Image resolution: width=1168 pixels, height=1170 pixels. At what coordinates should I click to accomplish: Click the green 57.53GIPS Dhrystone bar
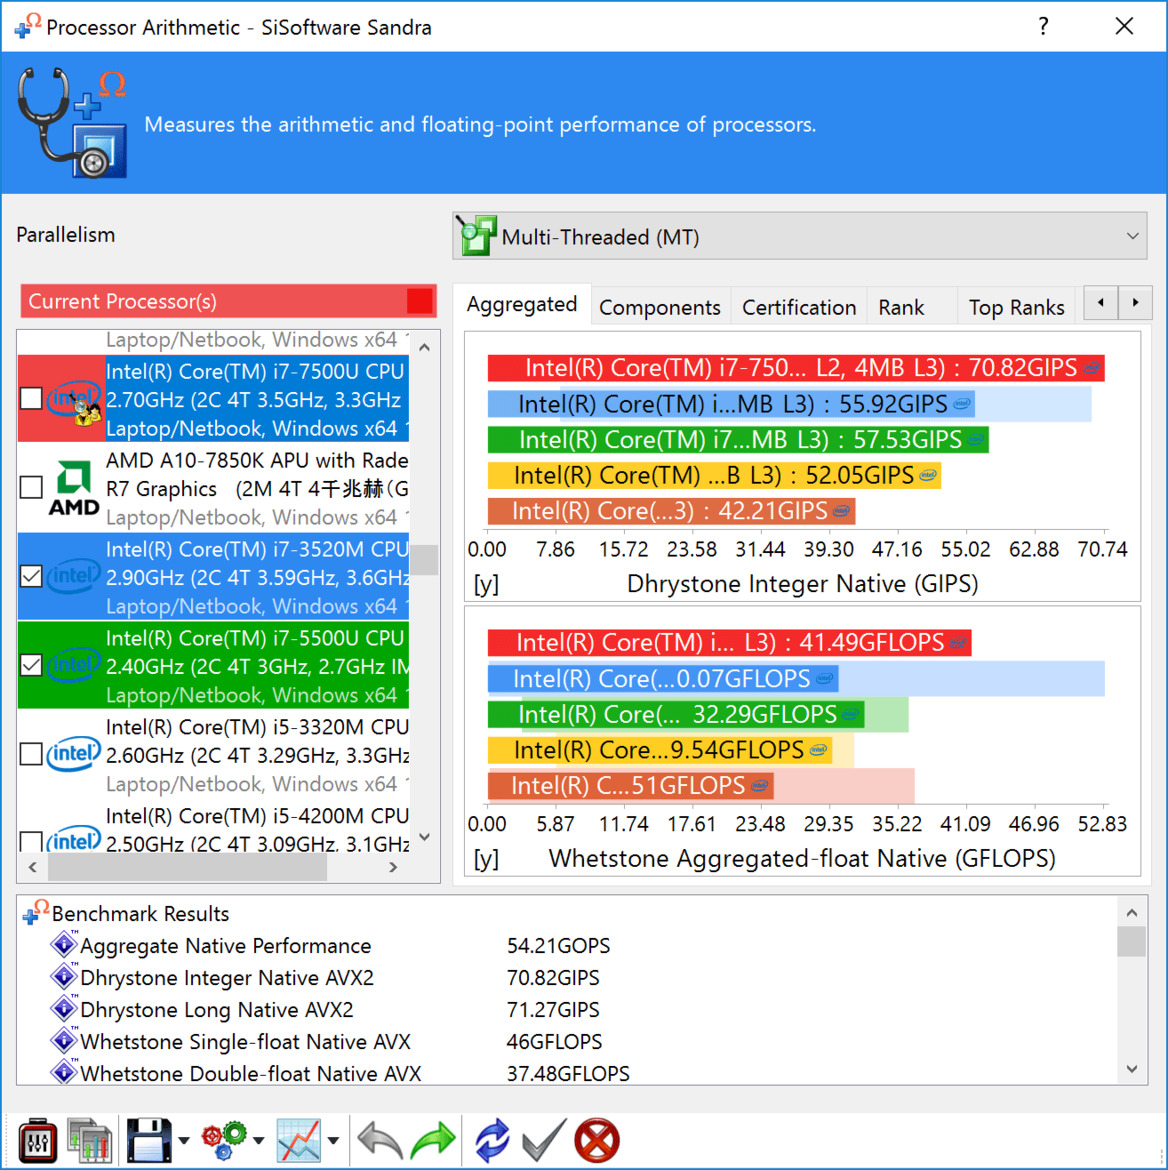(x=738, y=439)
